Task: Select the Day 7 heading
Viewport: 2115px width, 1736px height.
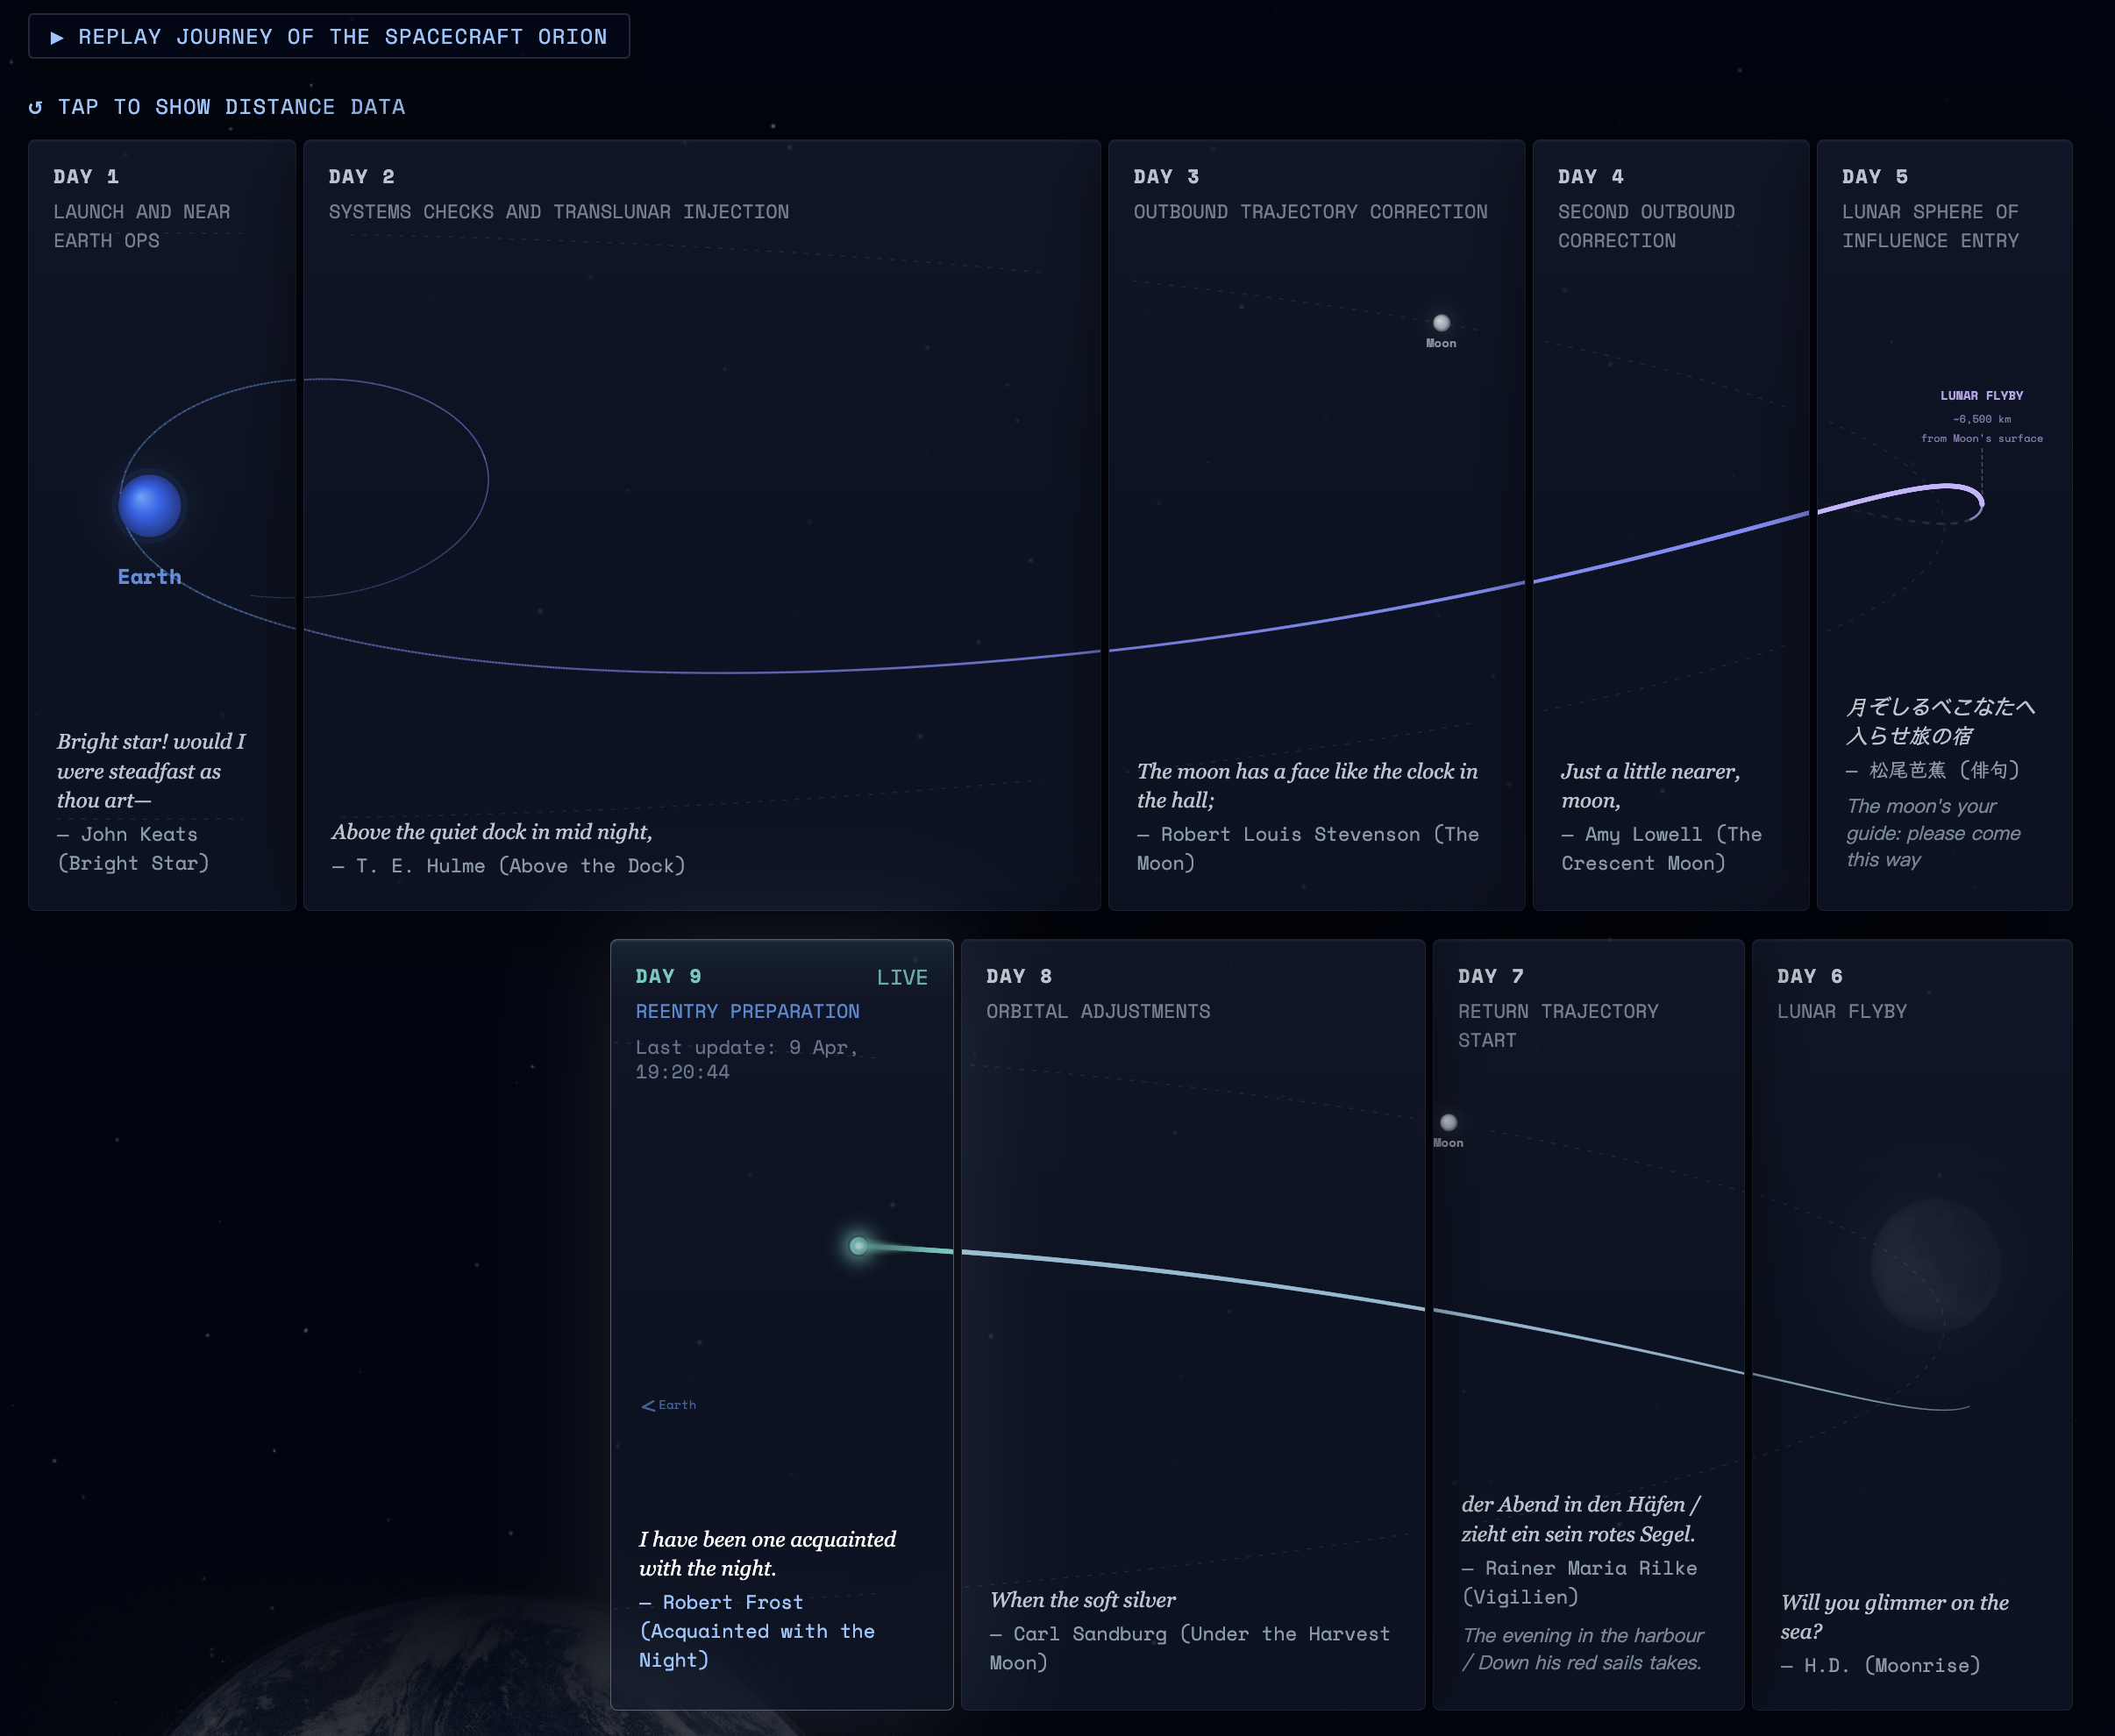Action: (1491, 977)
